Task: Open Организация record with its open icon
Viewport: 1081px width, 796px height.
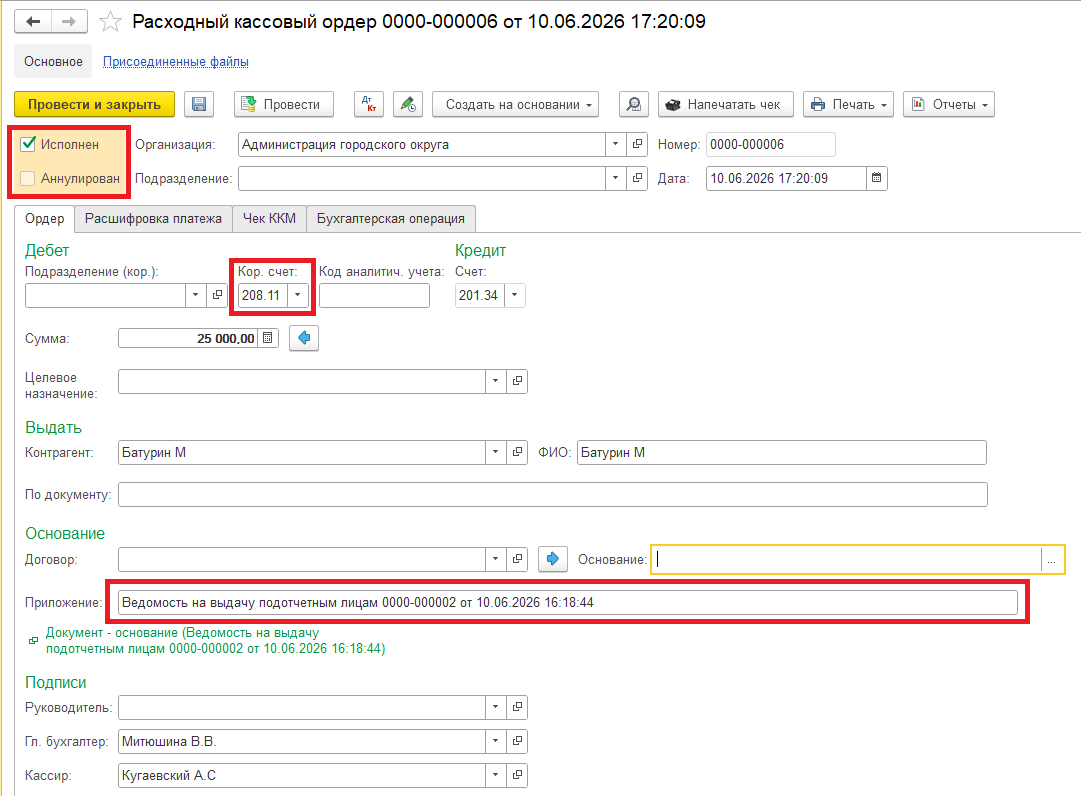Action: tap(637, 144)
